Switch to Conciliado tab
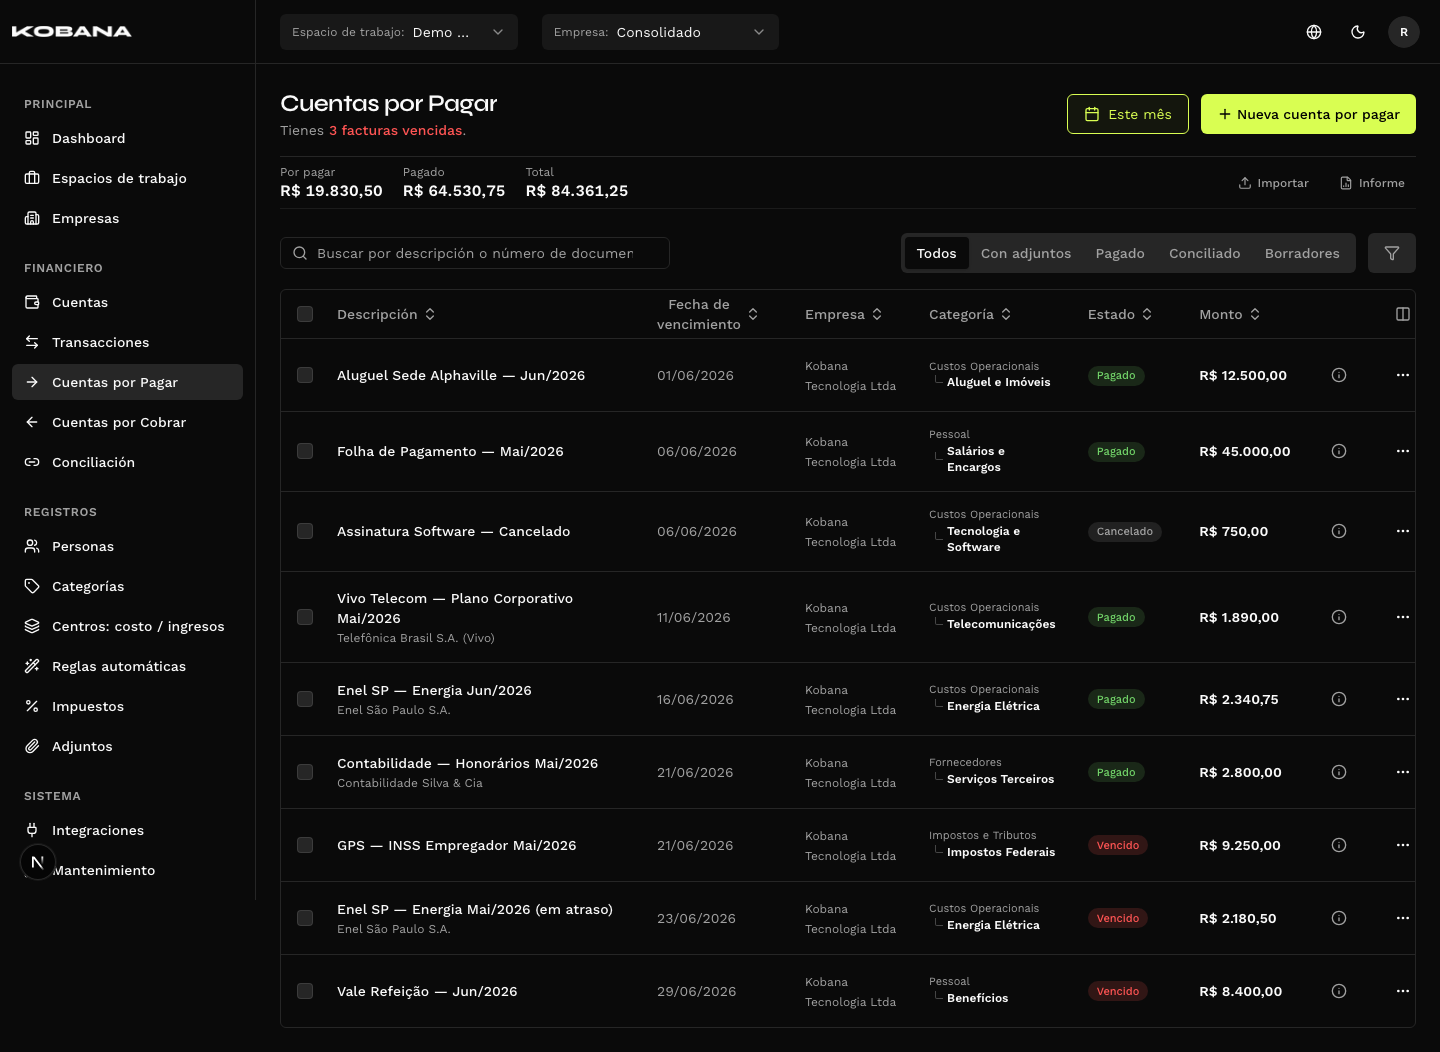1440x1052 pixels. [1205, 253]
